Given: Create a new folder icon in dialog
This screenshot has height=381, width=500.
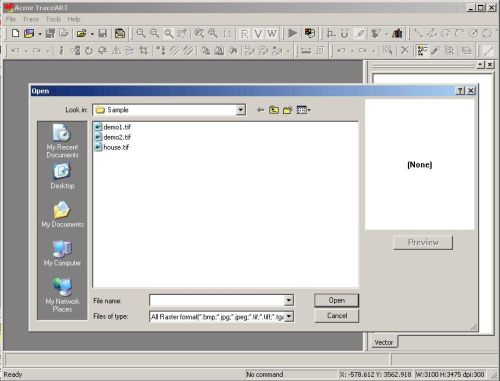Looking at the screenshot, I should point(288,110).
